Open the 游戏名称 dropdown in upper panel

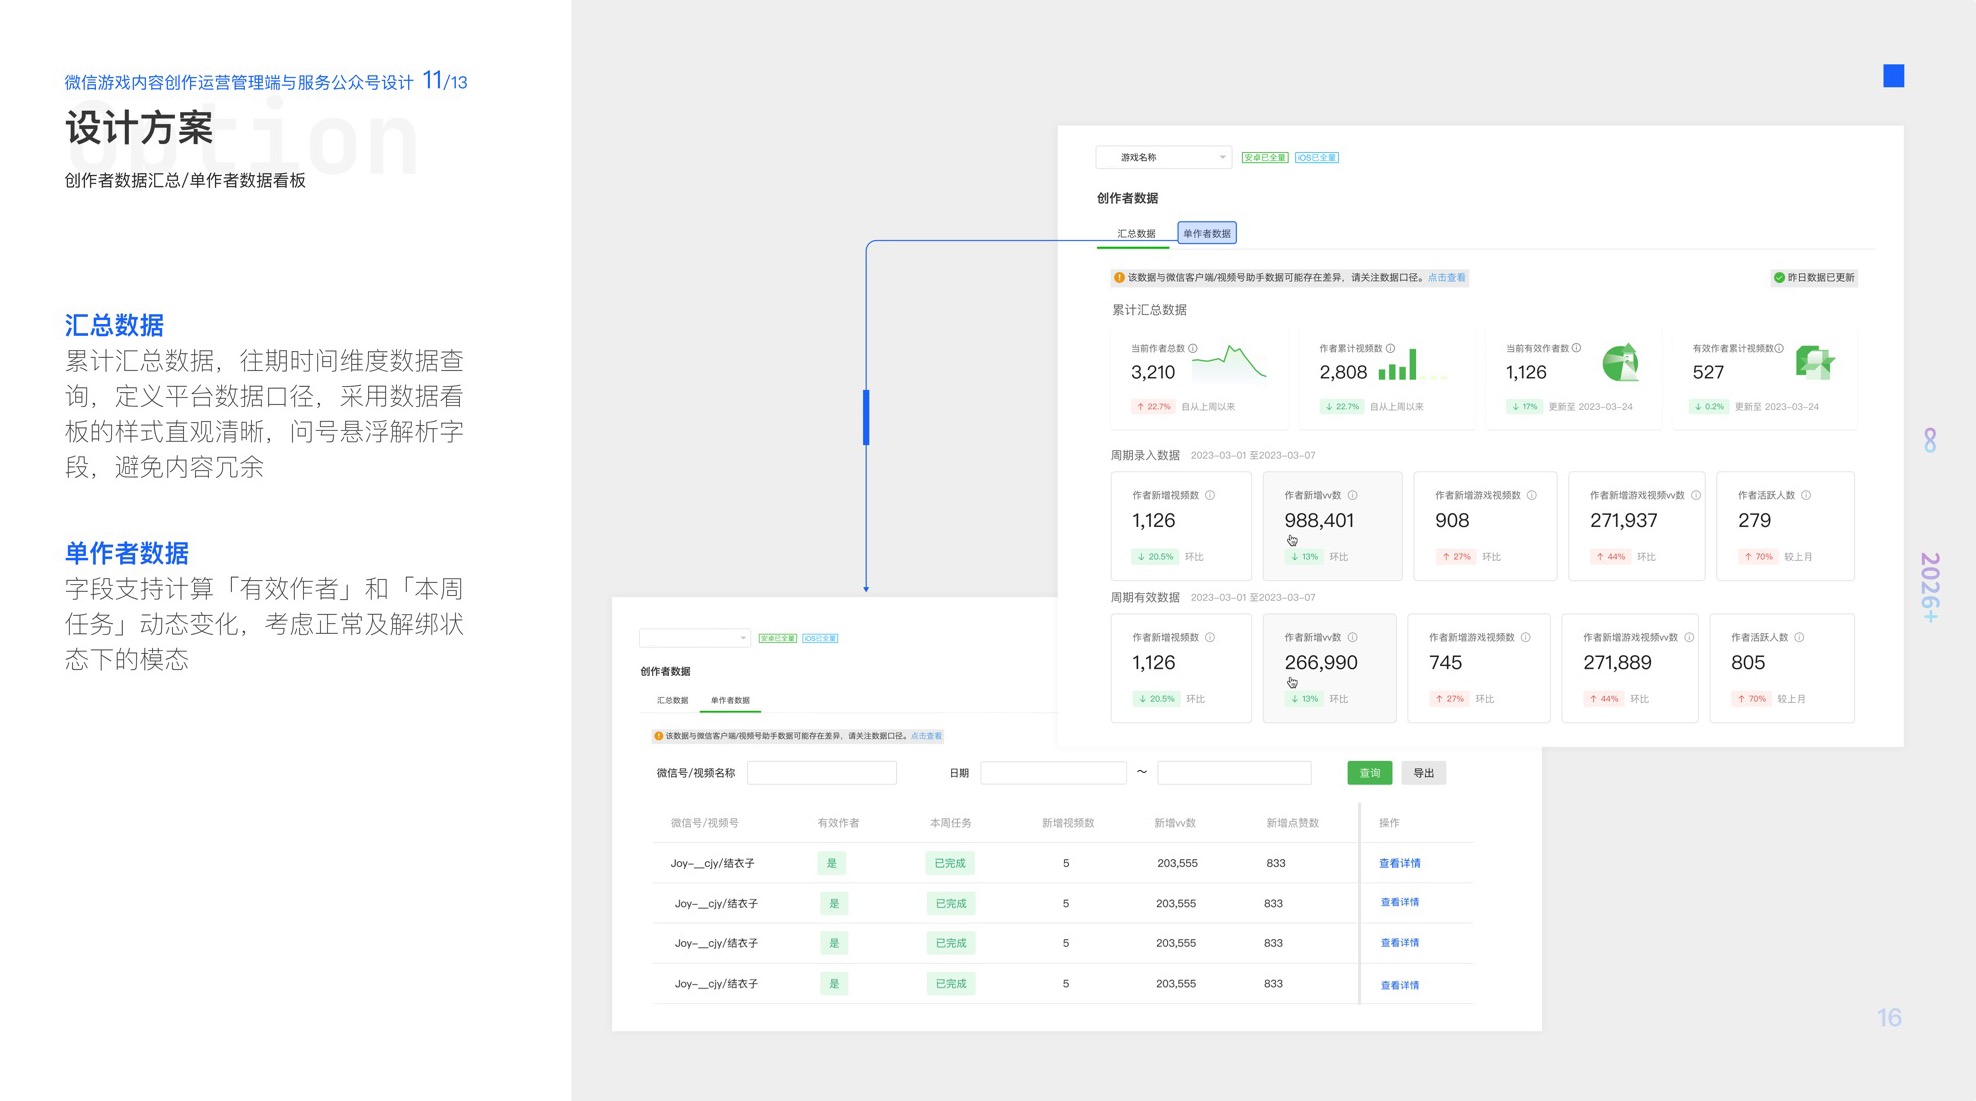1163,157
